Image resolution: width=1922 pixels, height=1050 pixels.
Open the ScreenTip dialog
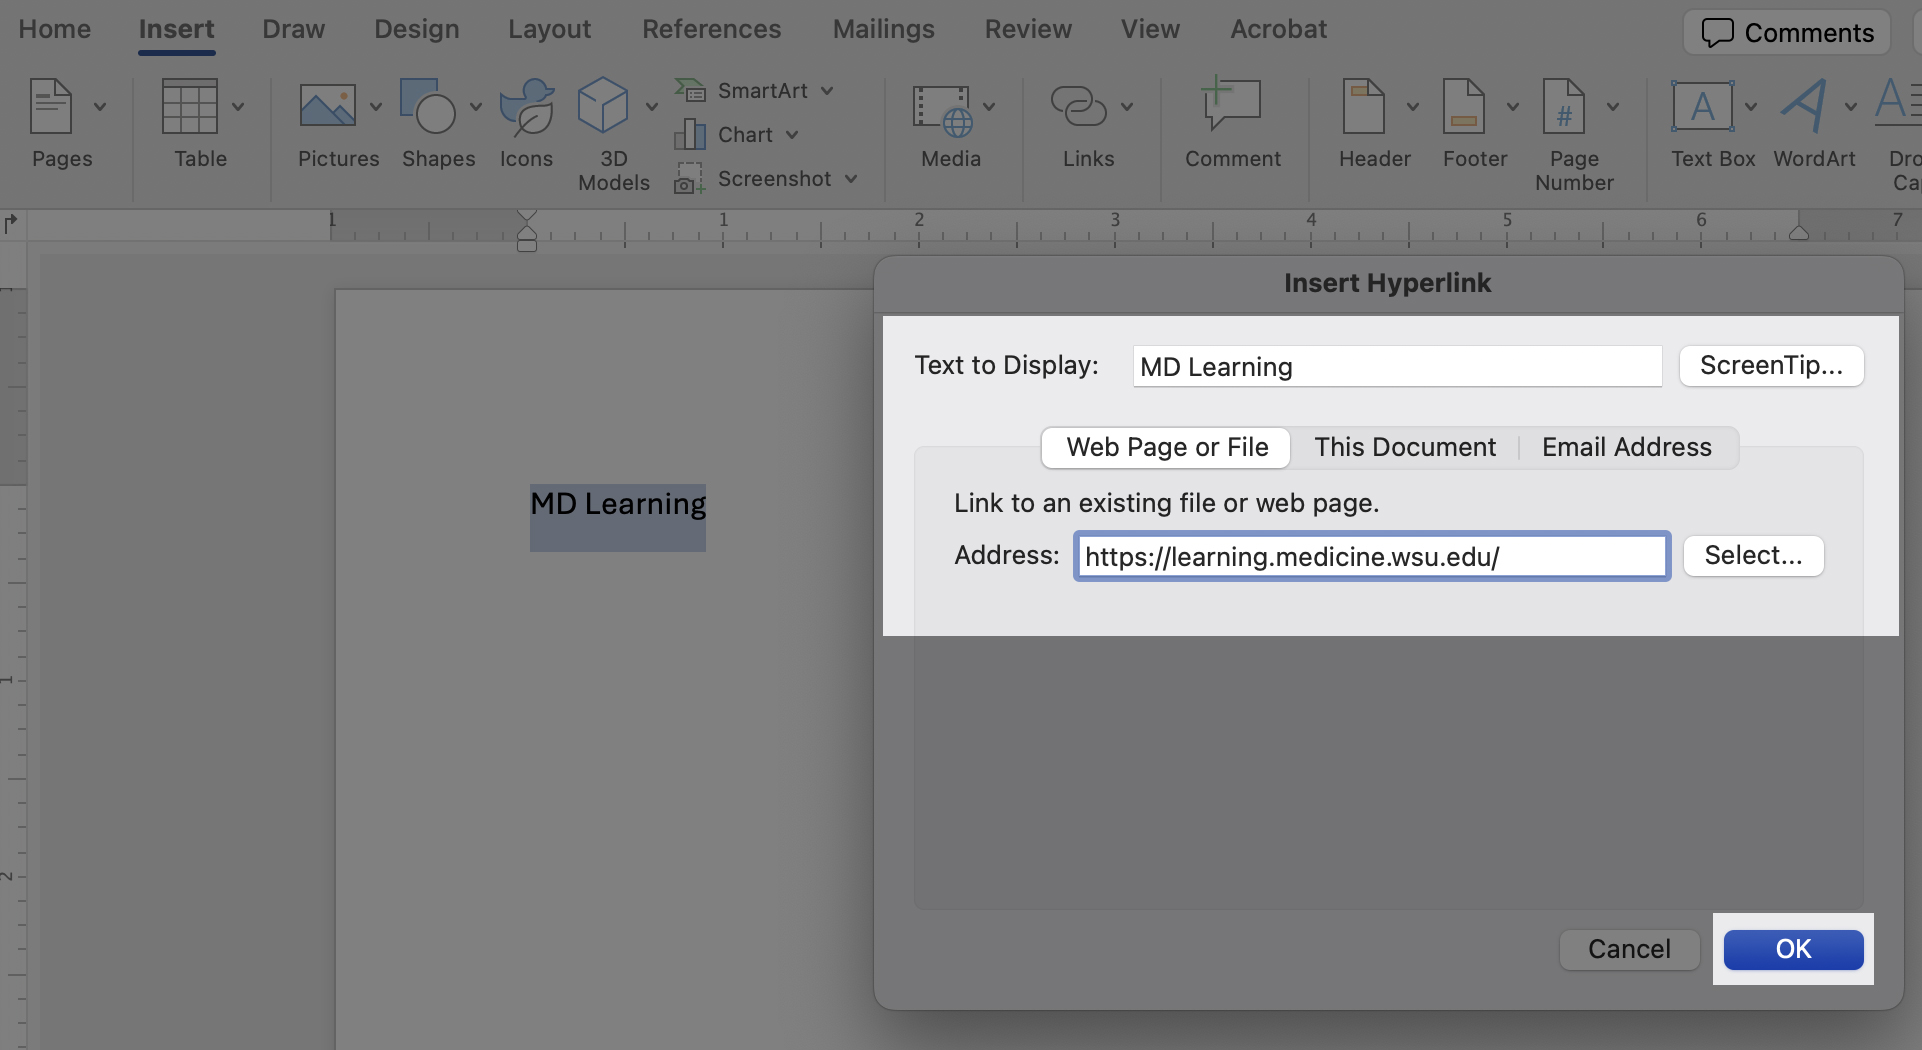(x=1770, y=365)
